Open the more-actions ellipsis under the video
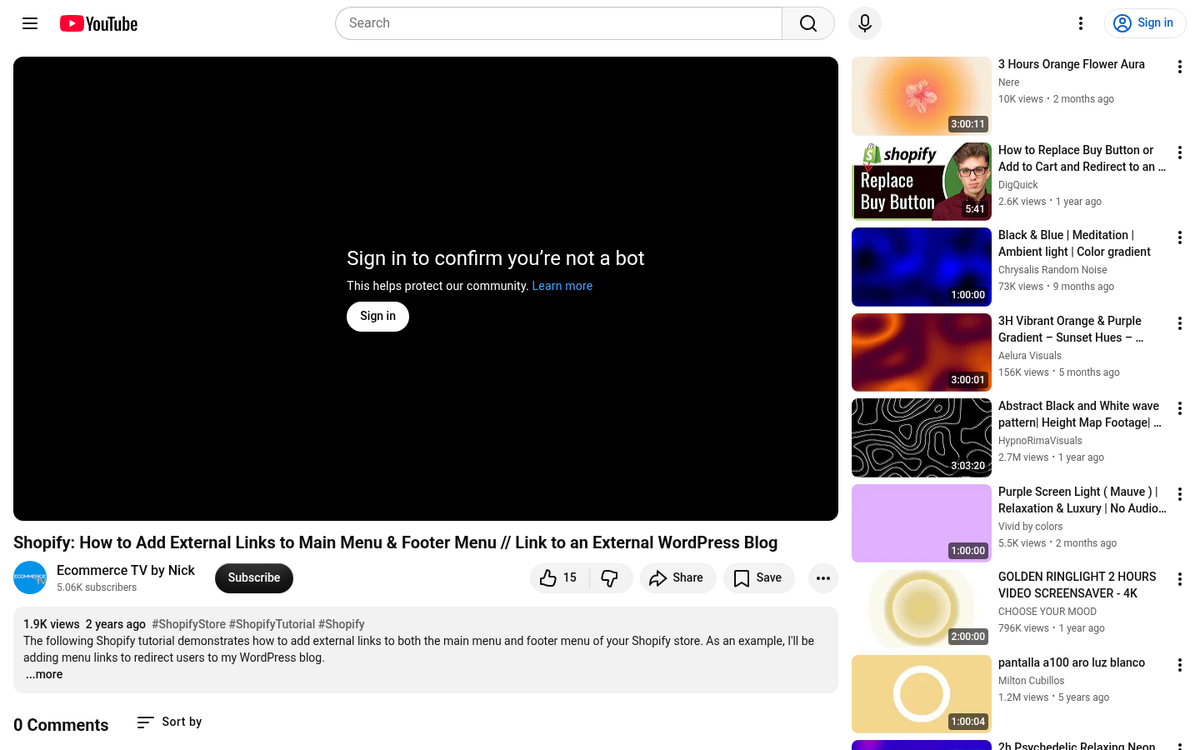The width and height of the screenshot is (1200, 750). 822,578
